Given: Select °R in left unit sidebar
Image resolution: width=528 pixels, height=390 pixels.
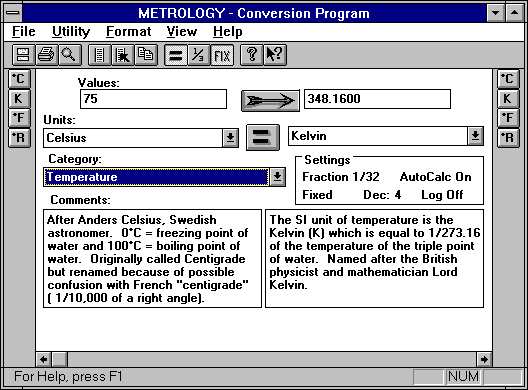Looking at the screenshot, I should click(19, 138).
